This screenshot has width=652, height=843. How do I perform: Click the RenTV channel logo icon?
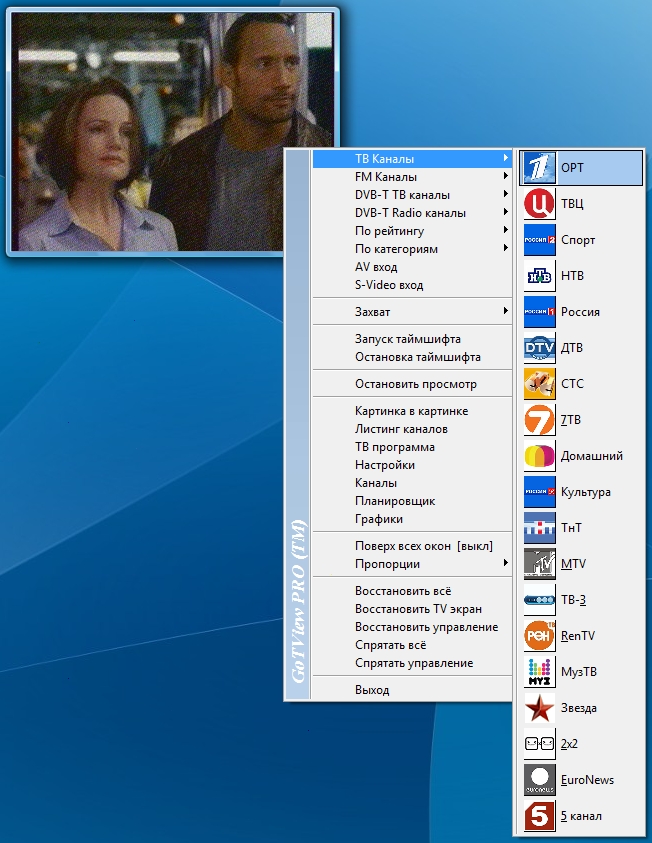coord(540,636)
